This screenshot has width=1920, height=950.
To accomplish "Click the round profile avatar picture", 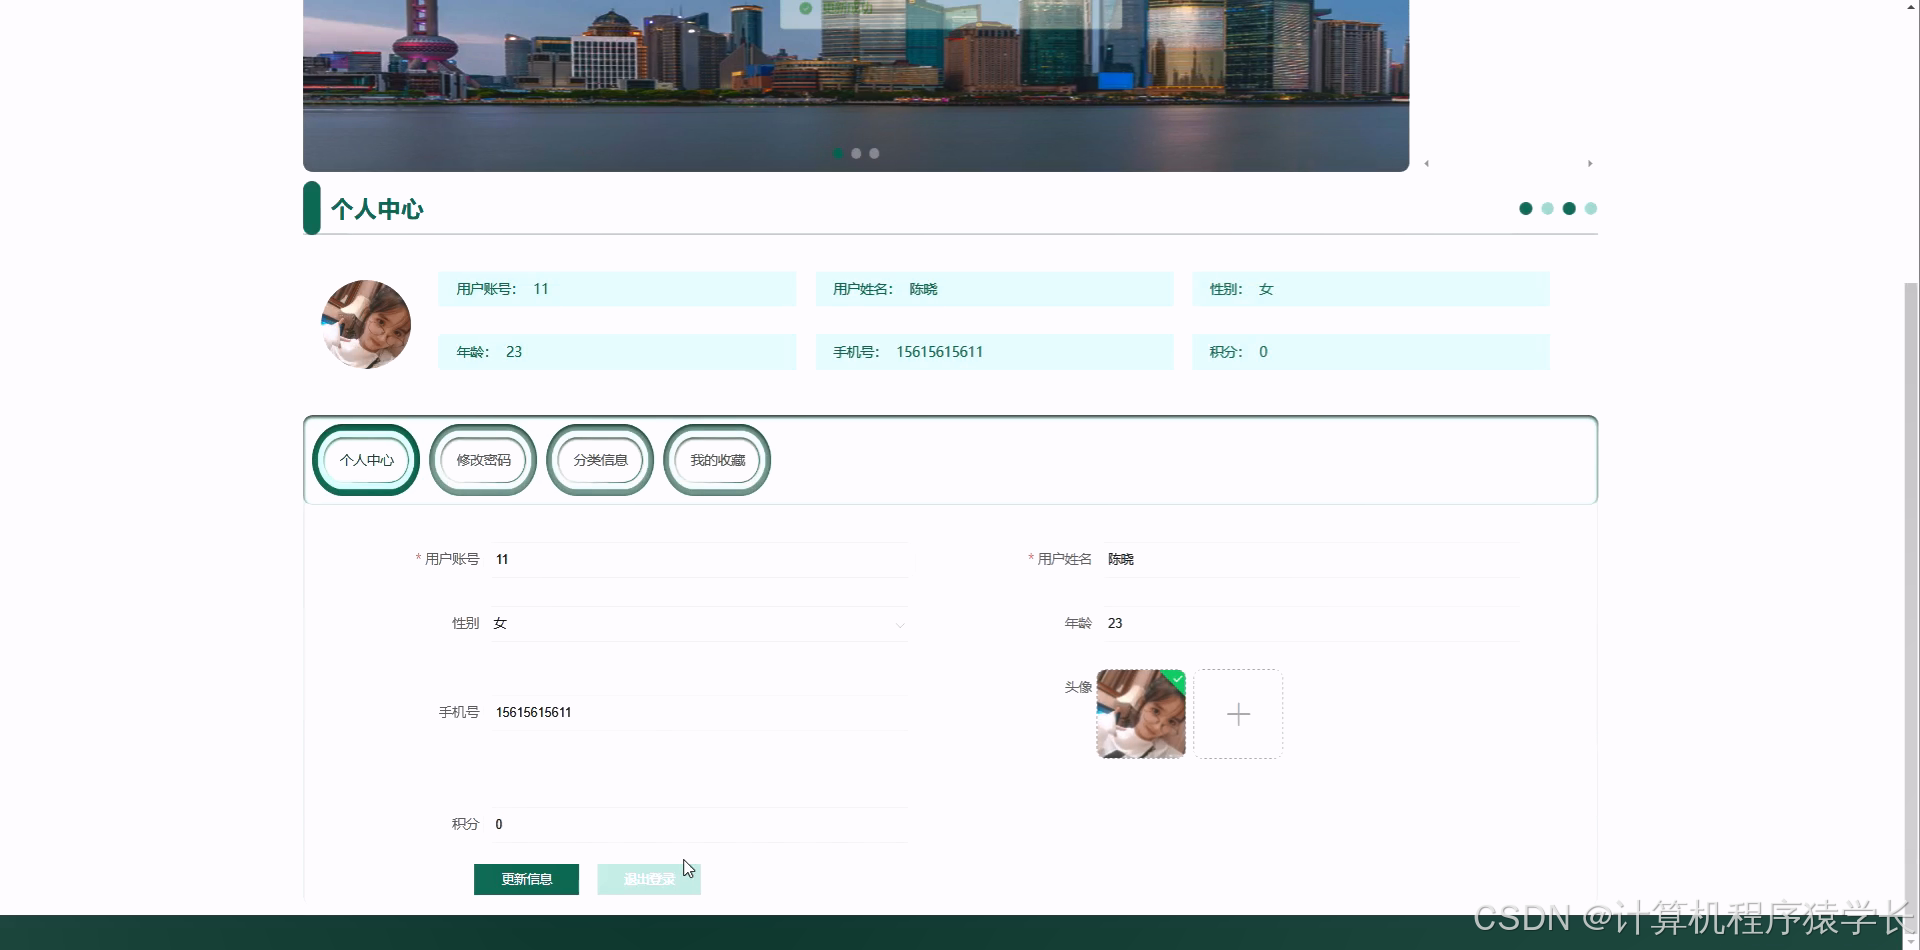I will [x=366, y=324].
